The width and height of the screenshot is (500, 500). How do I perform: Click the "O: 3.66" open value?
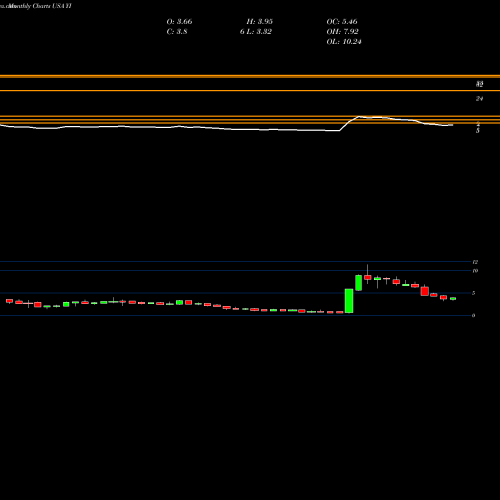point(179,22)
